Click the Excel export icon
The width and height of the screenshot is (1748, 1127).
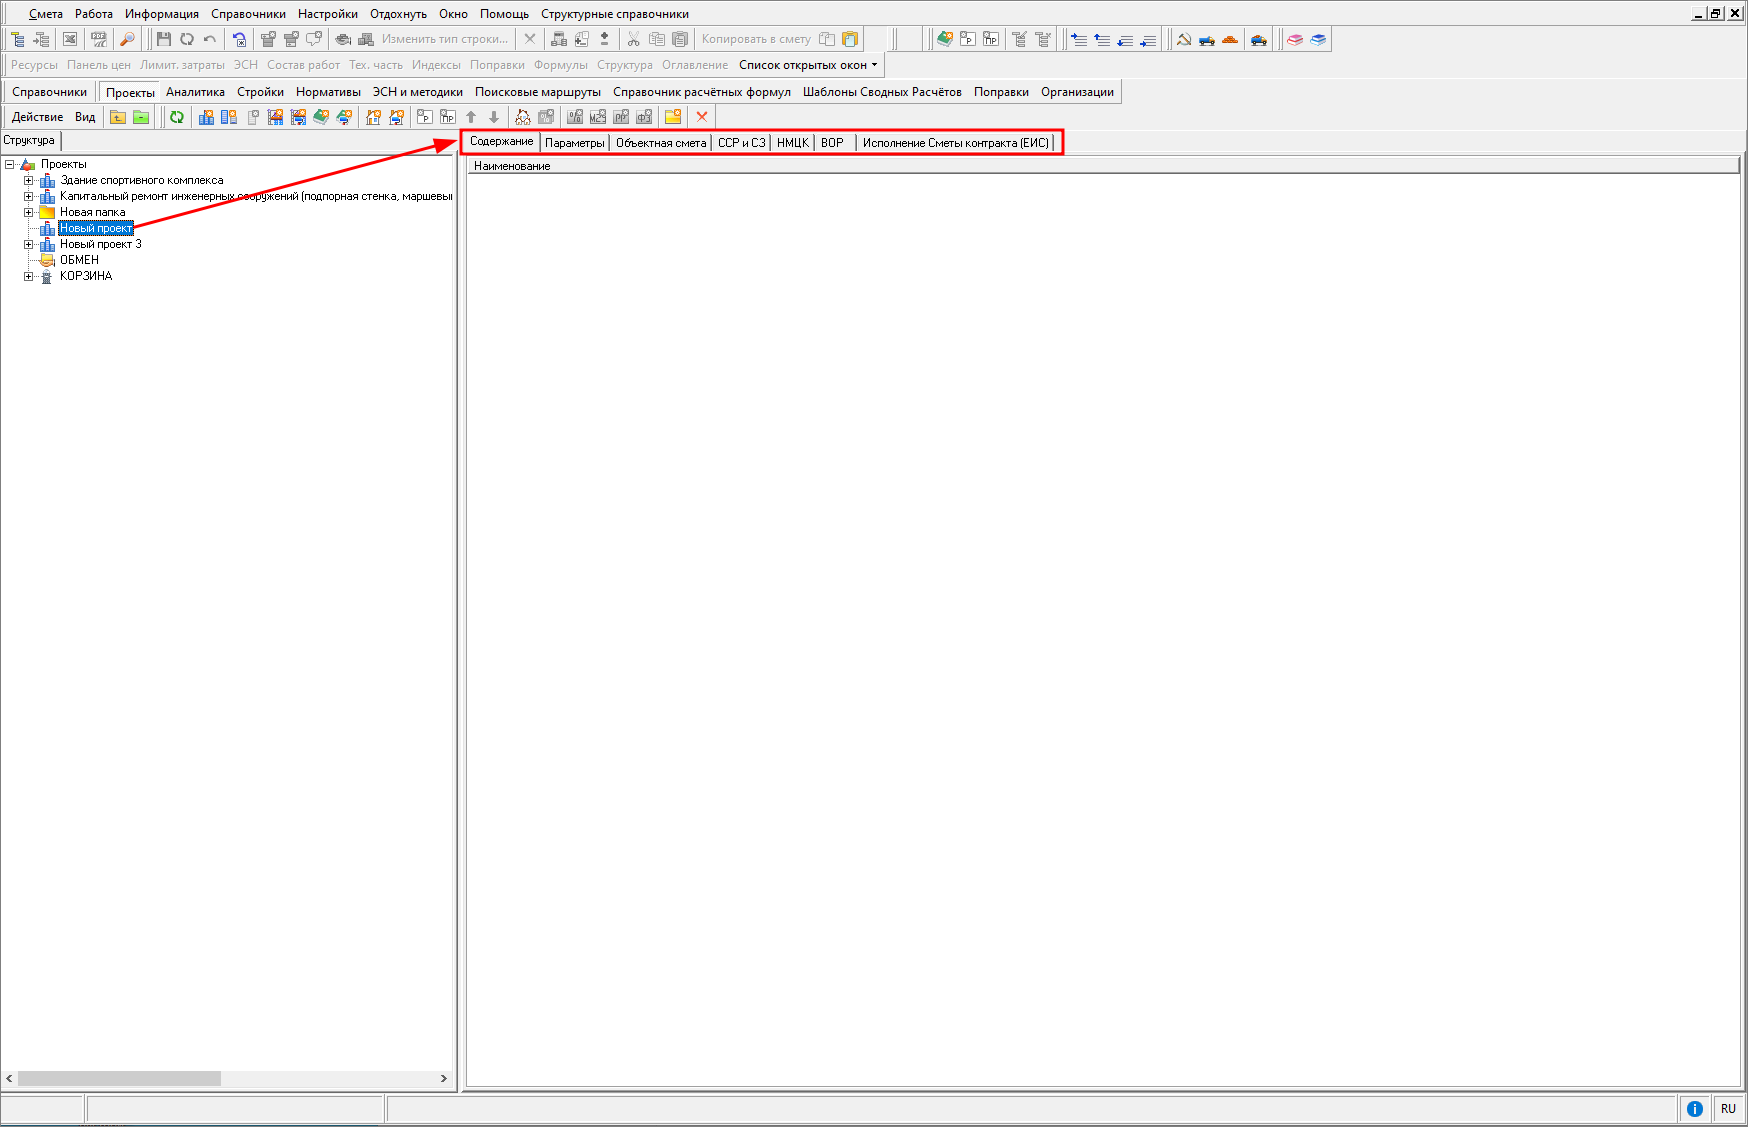(x=70, y=39)
